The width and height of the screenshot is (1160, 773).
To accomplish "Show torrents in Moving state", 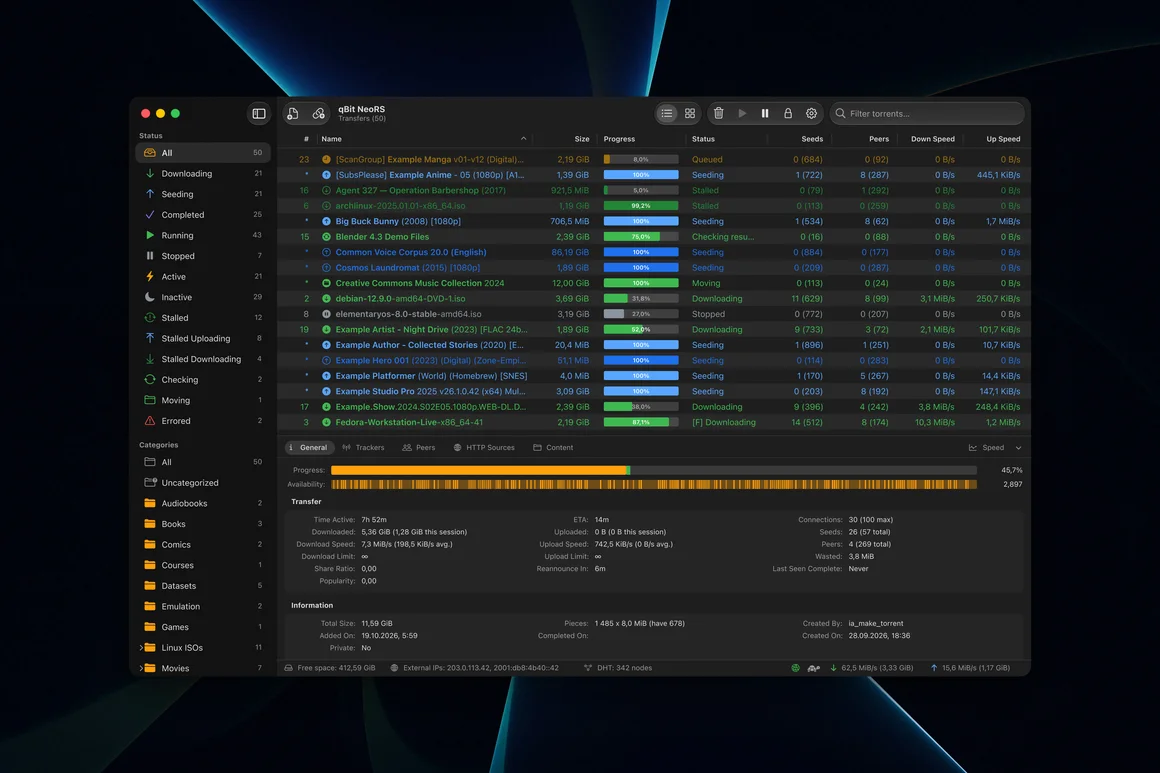I will click(203, 400).
